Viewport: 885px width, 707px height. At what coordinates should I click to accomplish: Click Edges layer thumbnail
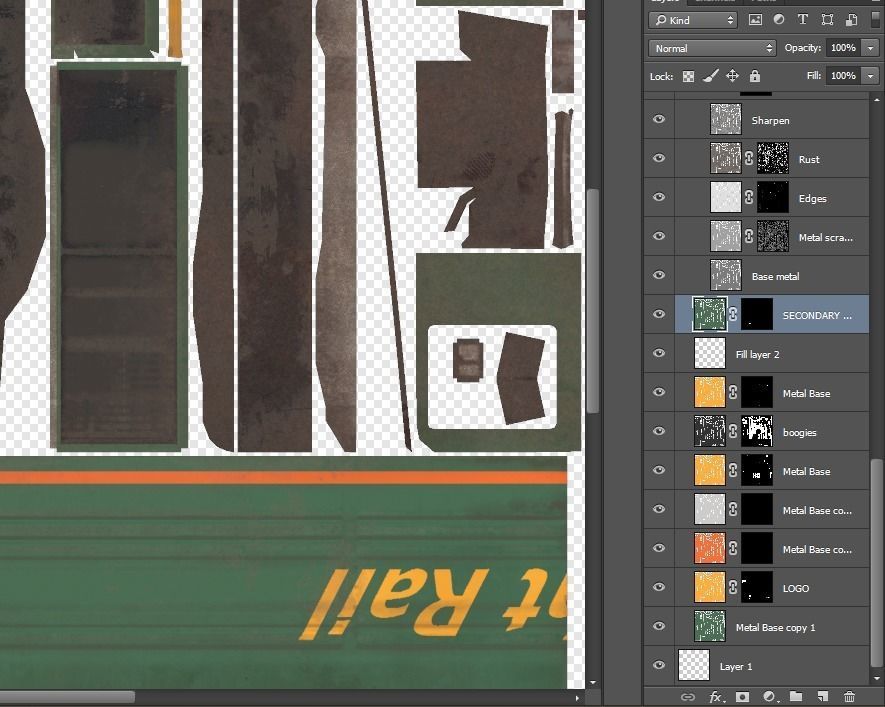[725, 197]
